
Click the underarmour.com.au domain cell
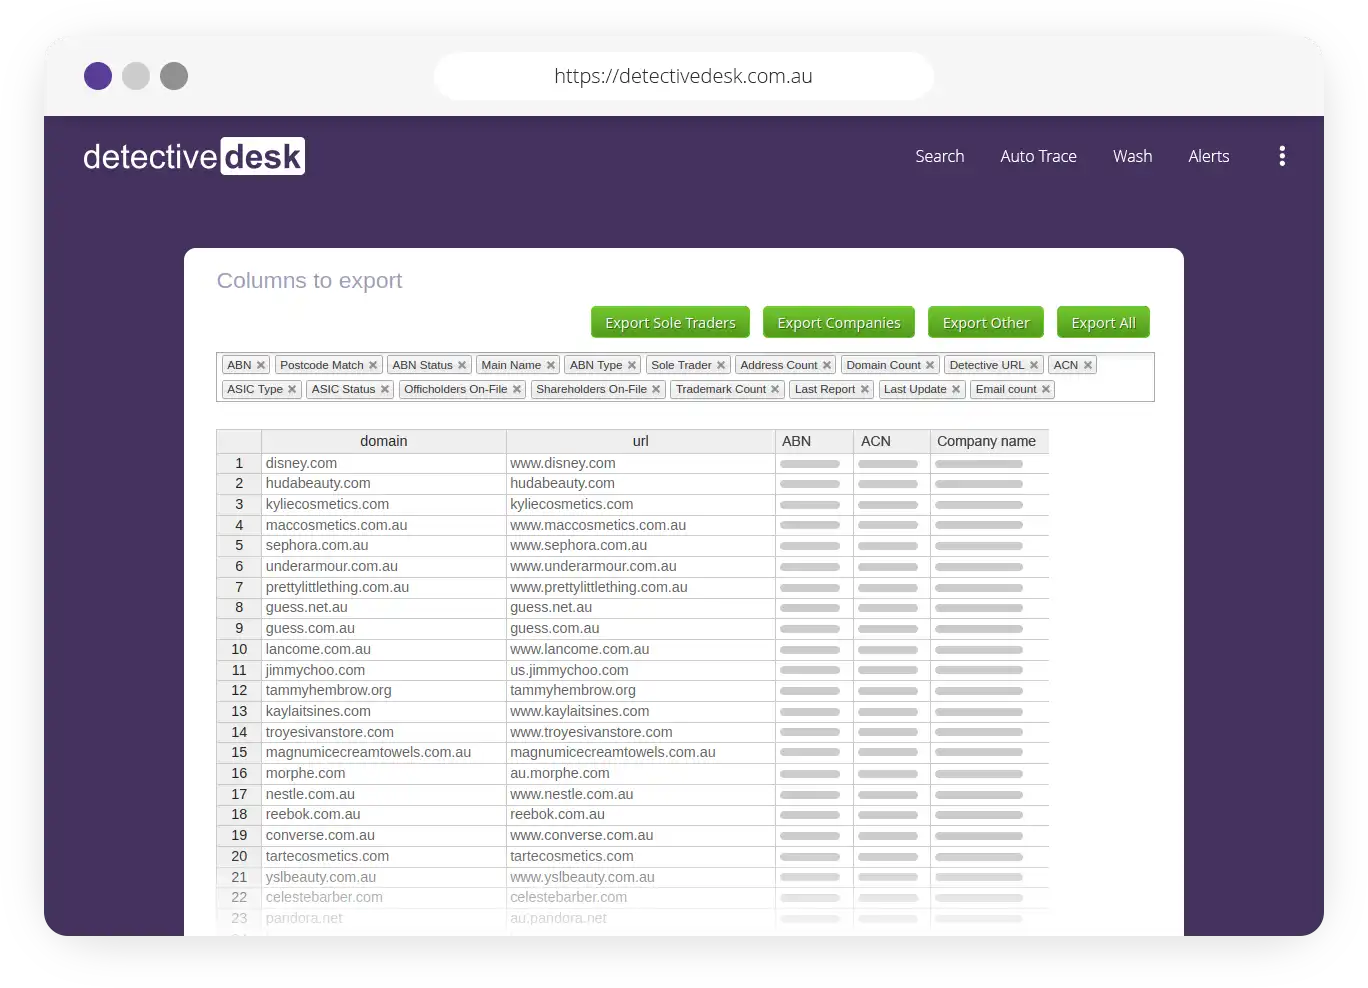[x=384, y=567]
